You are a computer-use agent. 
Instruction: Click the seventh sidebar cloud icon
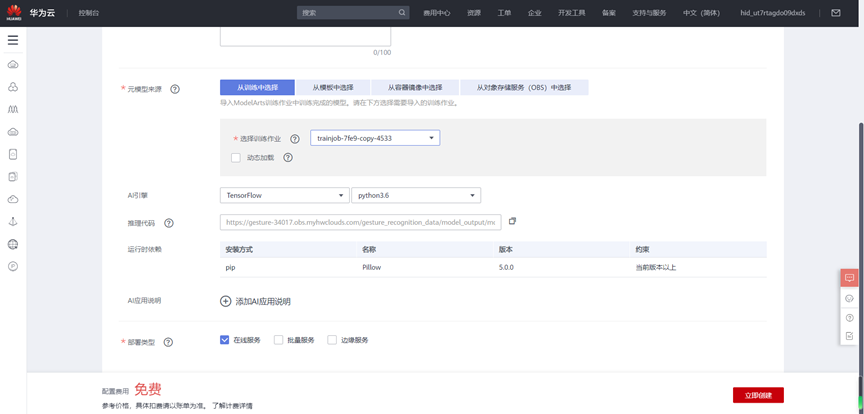(x=13, y=199)
